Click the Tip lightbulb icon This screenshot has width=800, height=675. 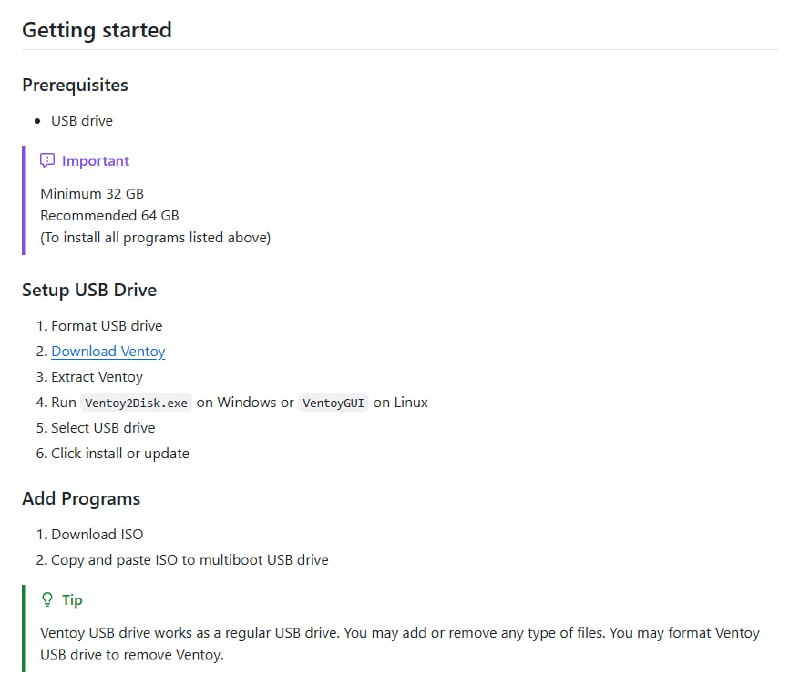coord(47,600)
